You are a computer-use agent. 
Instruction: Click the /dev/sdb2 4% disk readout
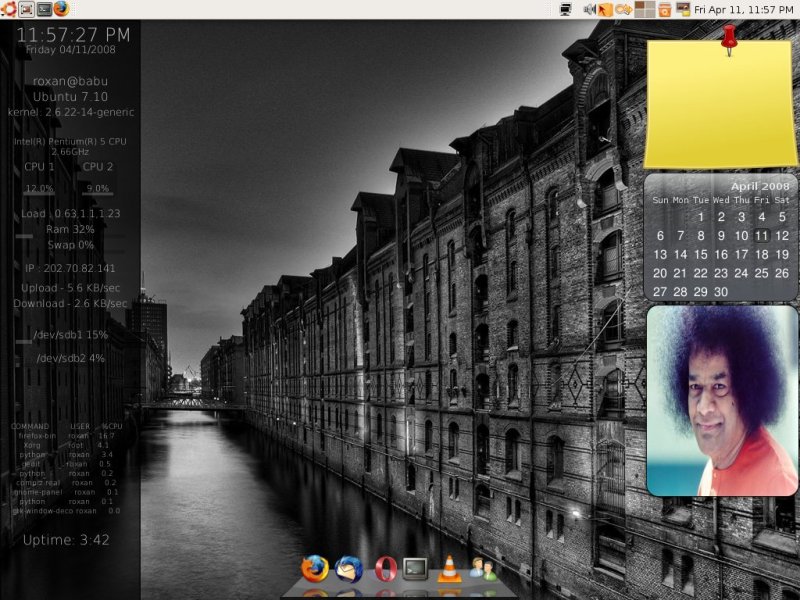tap(71, 359)
